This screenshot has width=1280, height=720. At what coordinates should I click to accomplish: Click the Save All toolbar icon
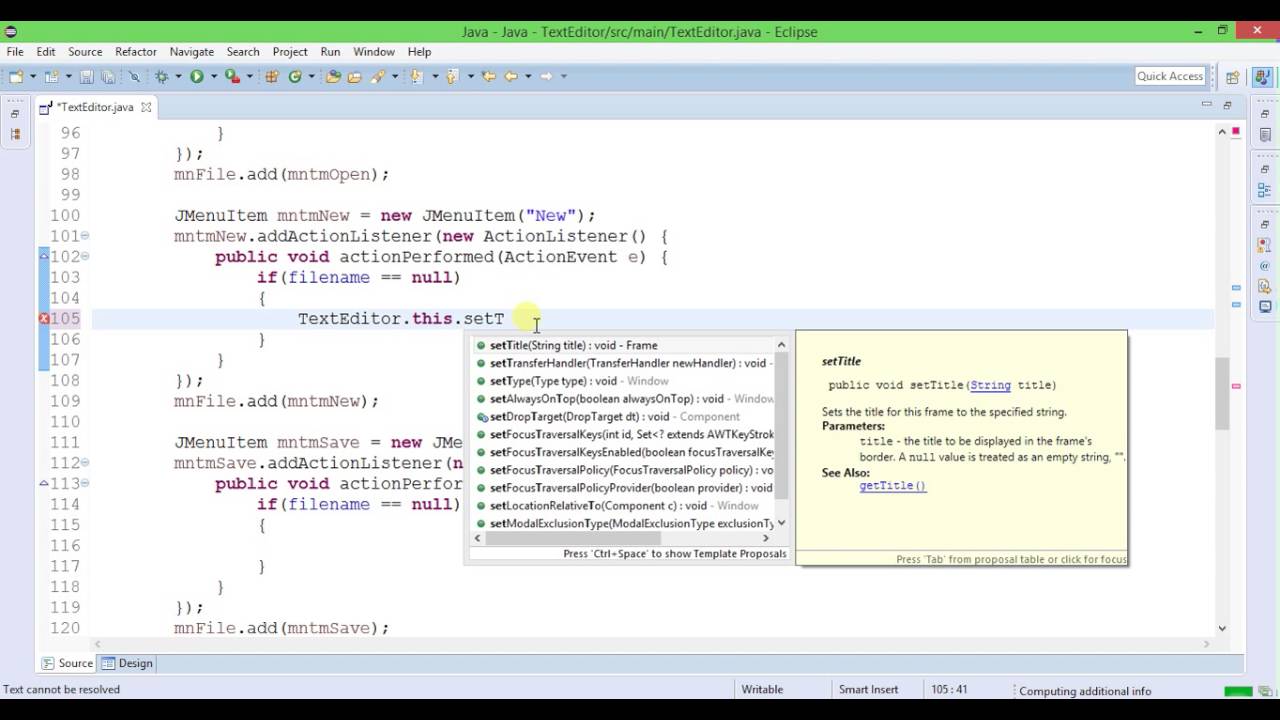tap(108, 76)
